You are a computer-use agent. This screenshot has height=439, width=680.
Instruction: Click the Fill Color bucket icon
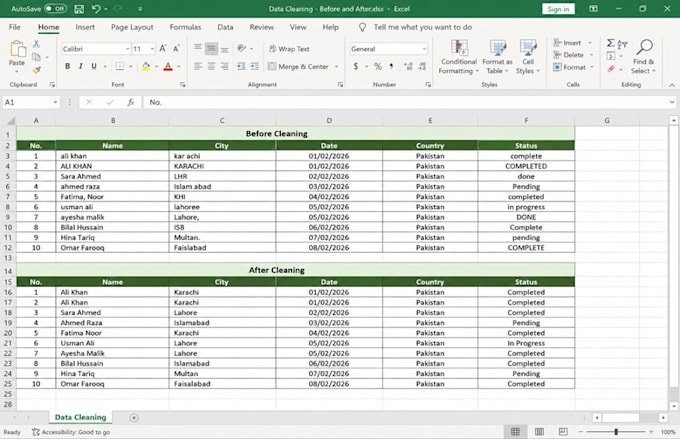pos(146,66)
